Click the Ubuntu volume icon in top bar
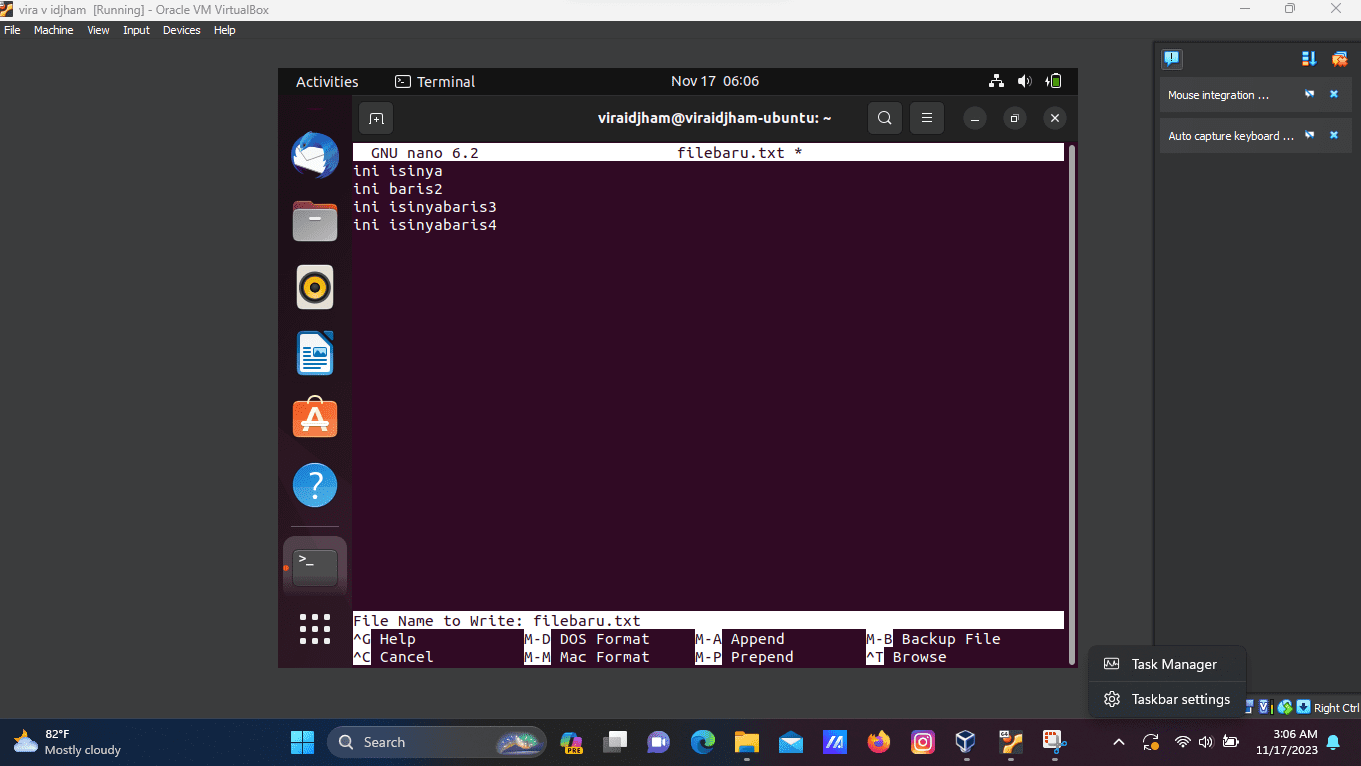This screenshot has width=1361, height=766. [x=1024, y=81]
